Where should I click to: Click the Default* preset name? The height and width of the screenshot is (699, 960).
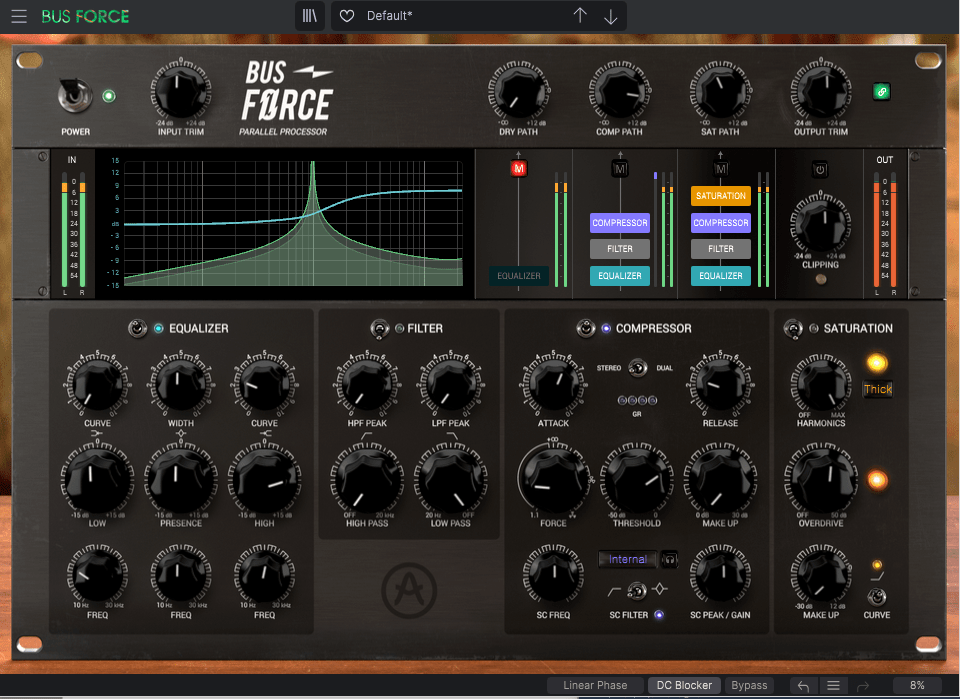tap(390, 16)
